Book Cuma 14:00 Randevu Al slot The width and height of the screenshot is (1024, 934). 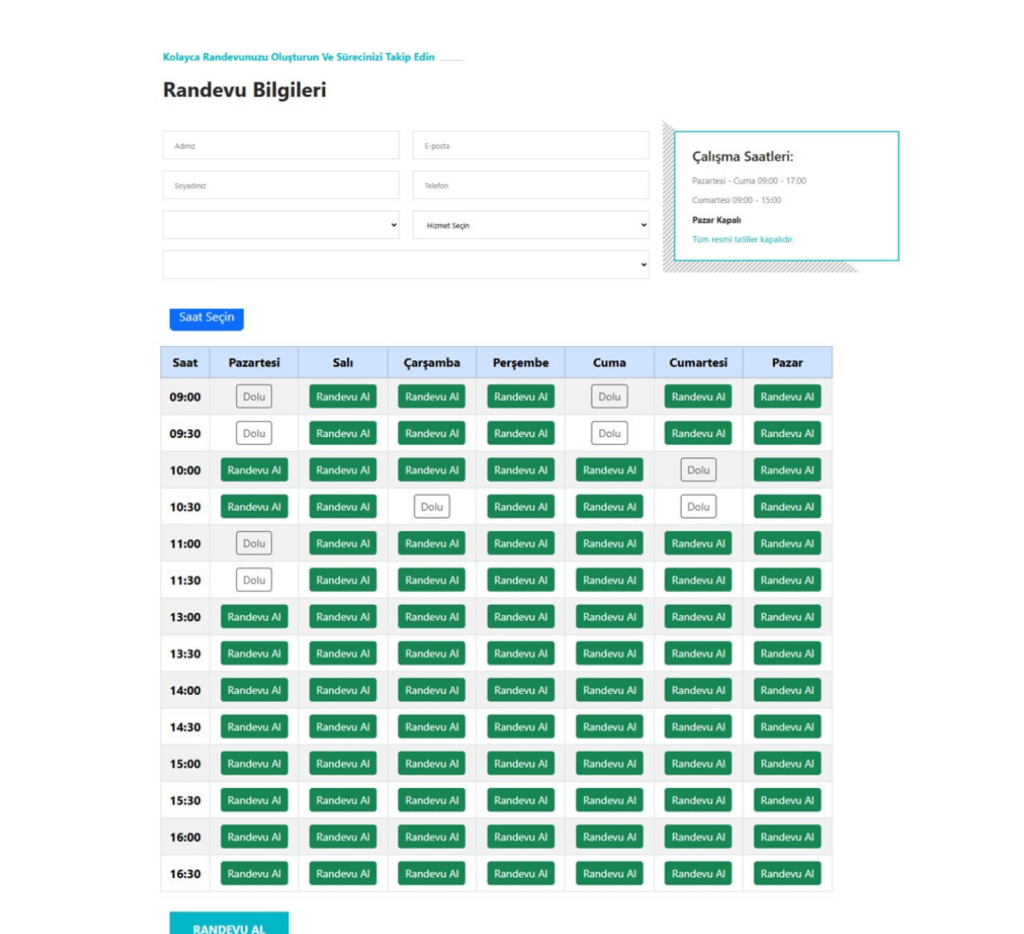(x=609, y=690)
